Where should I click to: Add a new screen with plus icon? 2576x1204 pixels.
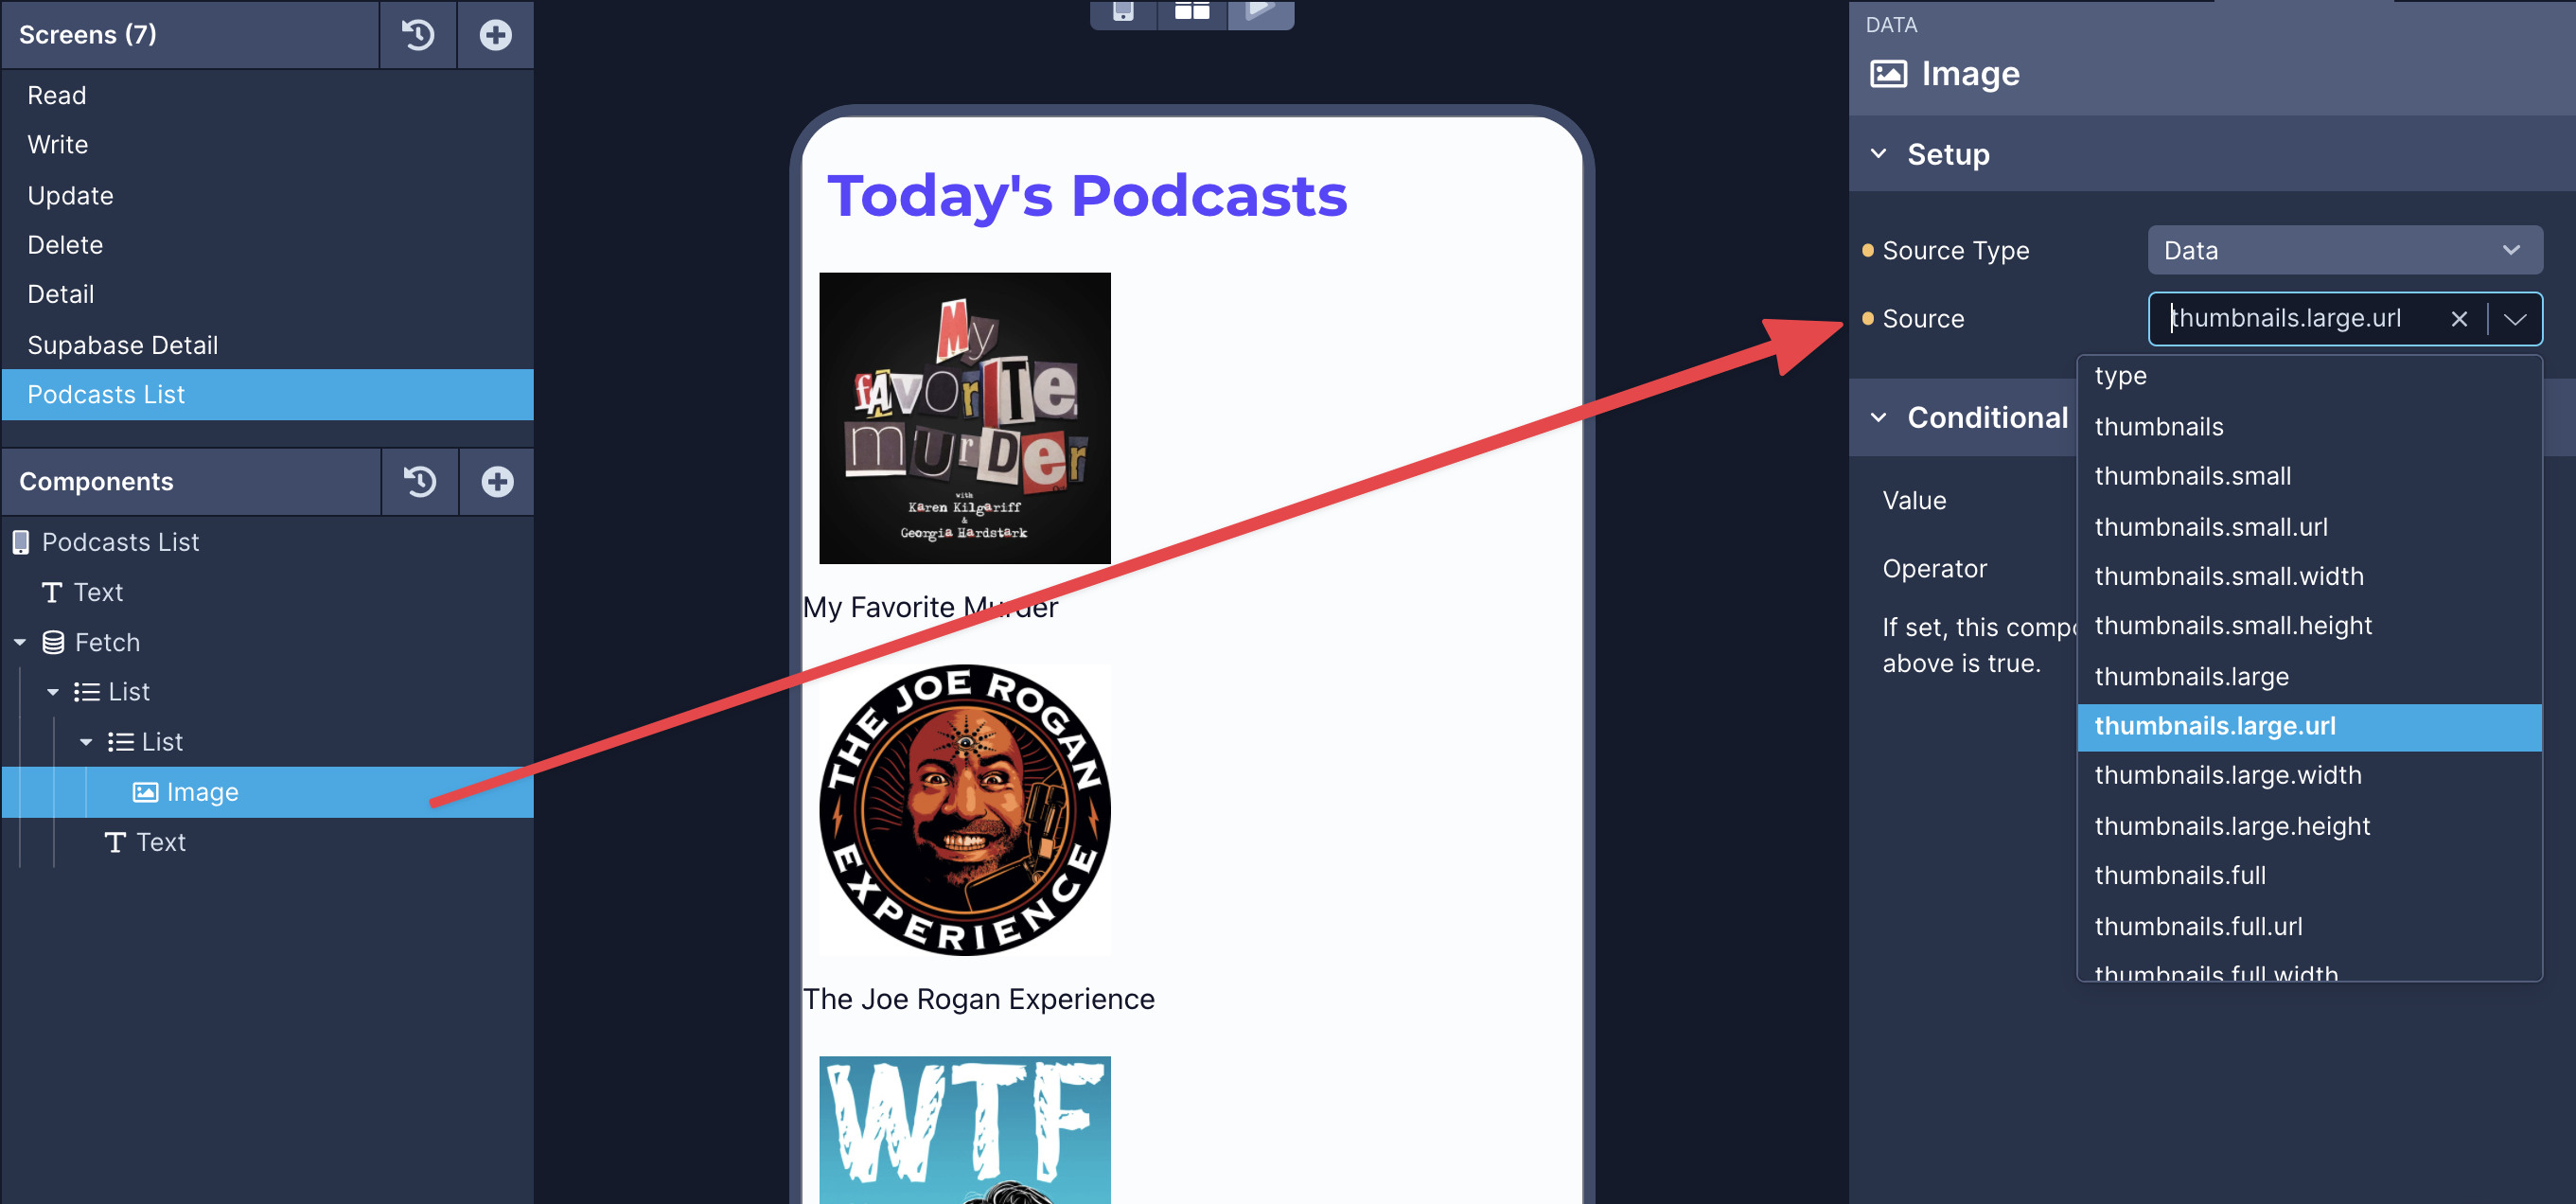[496, 35]
